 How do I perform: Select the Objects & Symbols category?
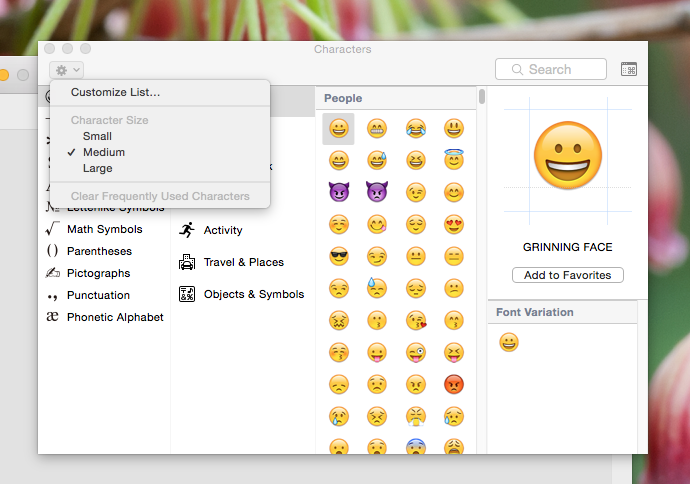242,294
